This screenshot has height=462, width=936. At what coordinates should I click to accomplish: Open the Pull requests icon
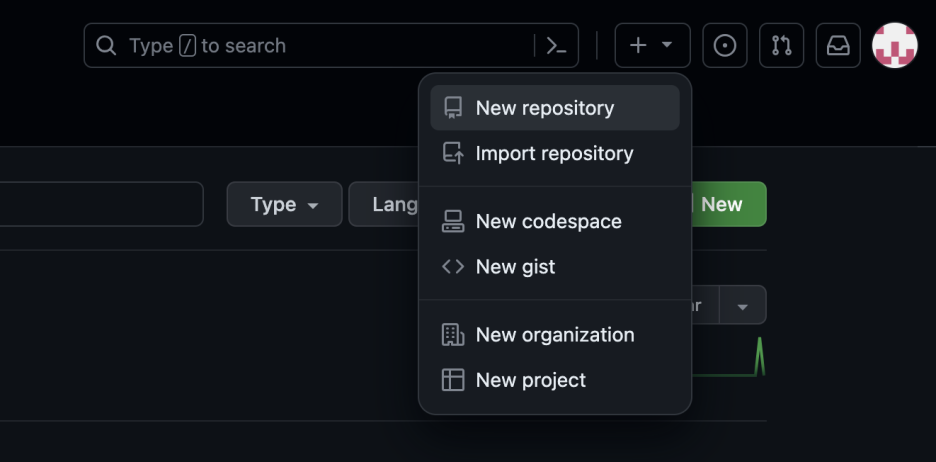click(x=781, y=46)
